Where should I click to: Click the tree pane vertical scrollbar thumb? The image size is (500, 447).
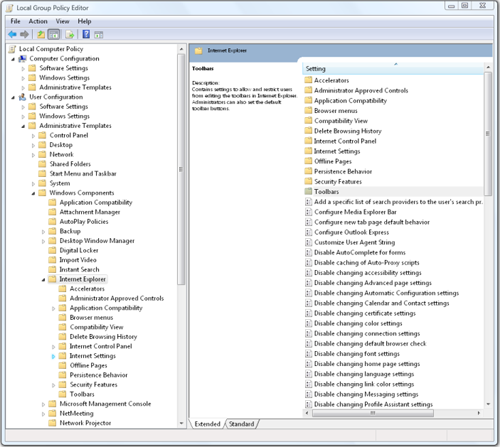[181, 169]
